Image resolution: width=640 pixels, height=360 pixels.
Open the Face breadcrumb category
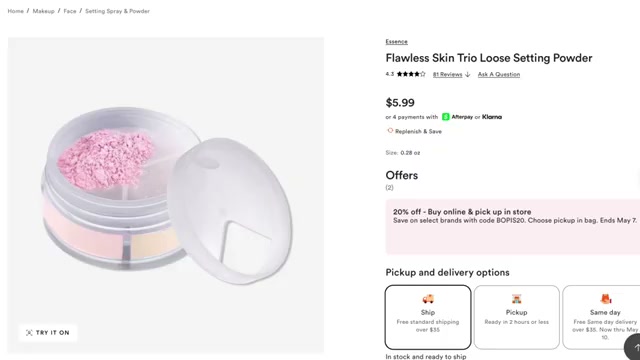(70, 11)
